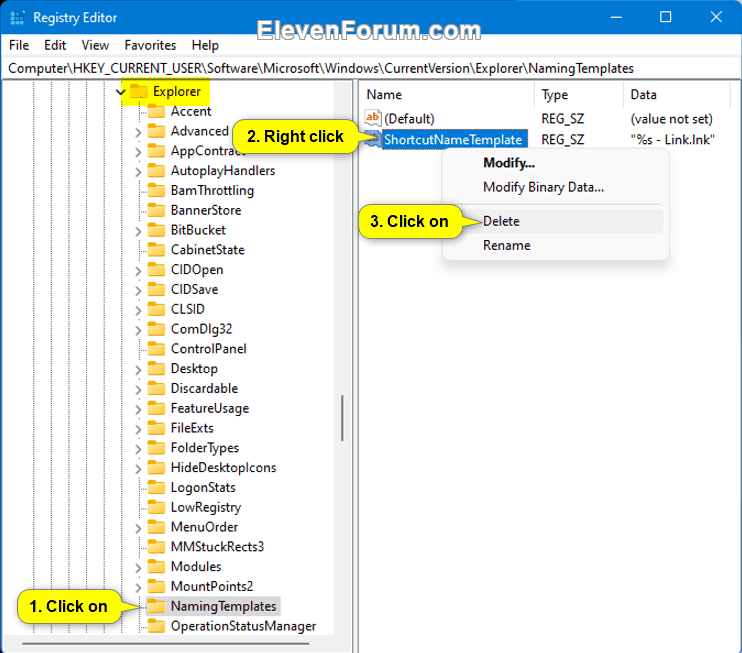Screen dimensions: 742x653
Task: Click the CabinetState folder icon
Action: [x=156, y=250]
